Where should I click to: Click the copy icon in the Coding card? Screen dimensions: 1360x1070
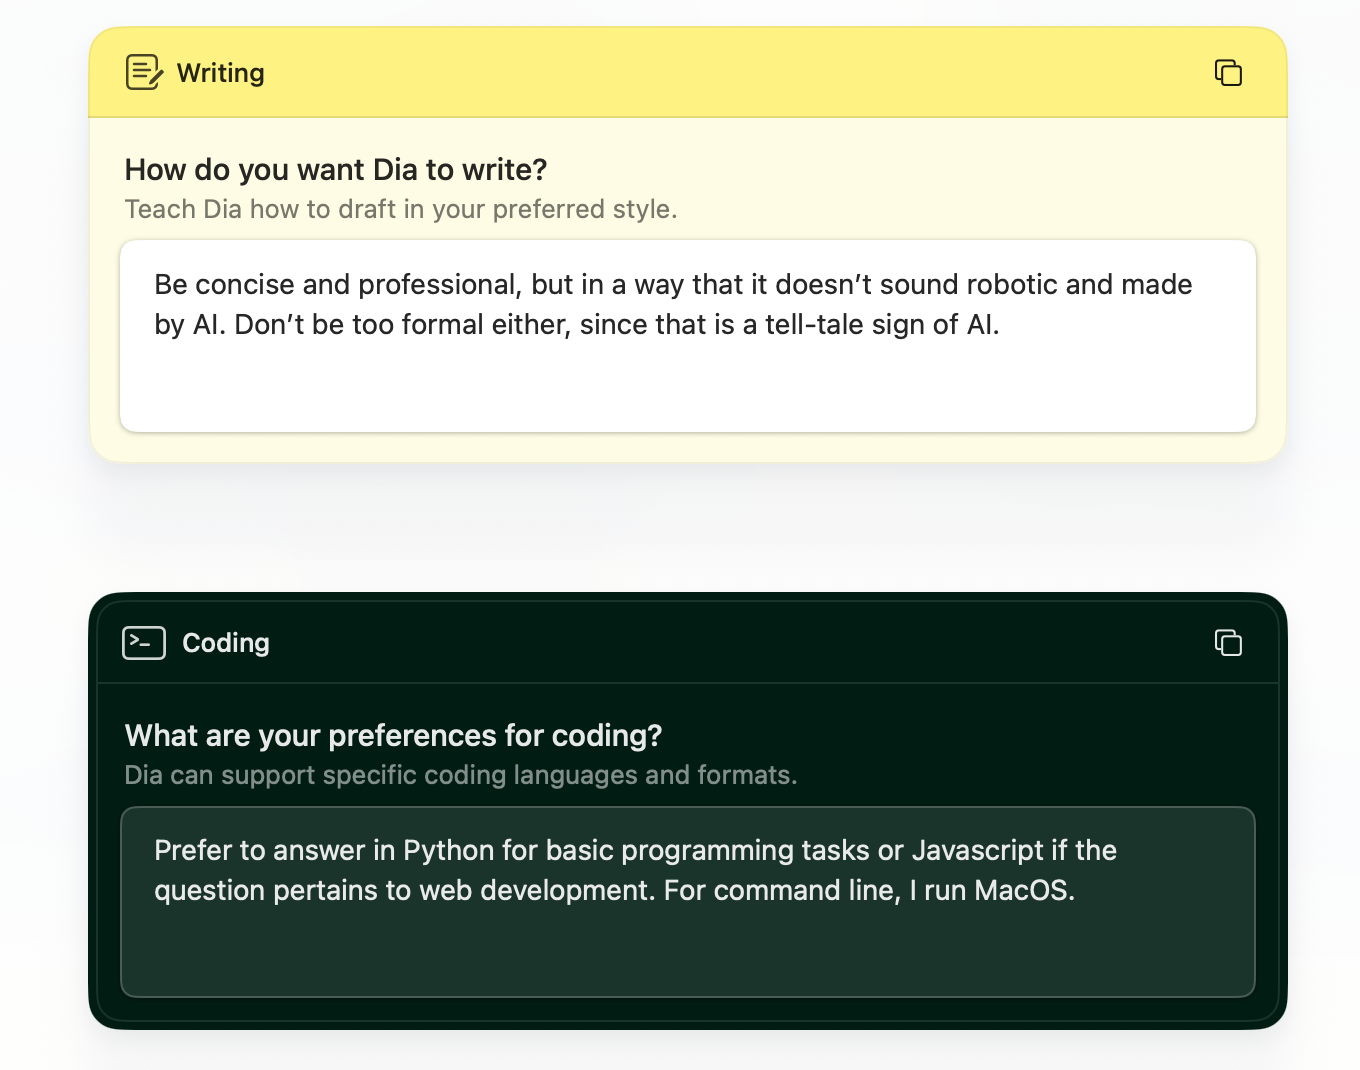coord(1228,642)
